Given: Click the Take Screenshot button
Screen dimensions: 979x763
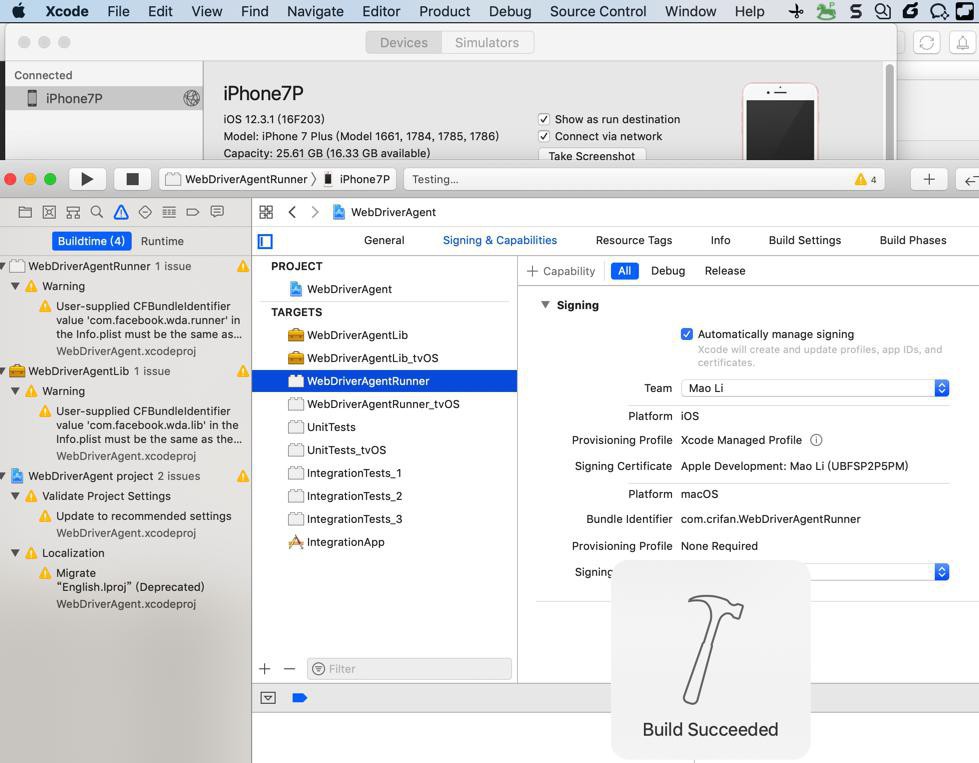Looking at the screenshot, I should click(592, 155).
